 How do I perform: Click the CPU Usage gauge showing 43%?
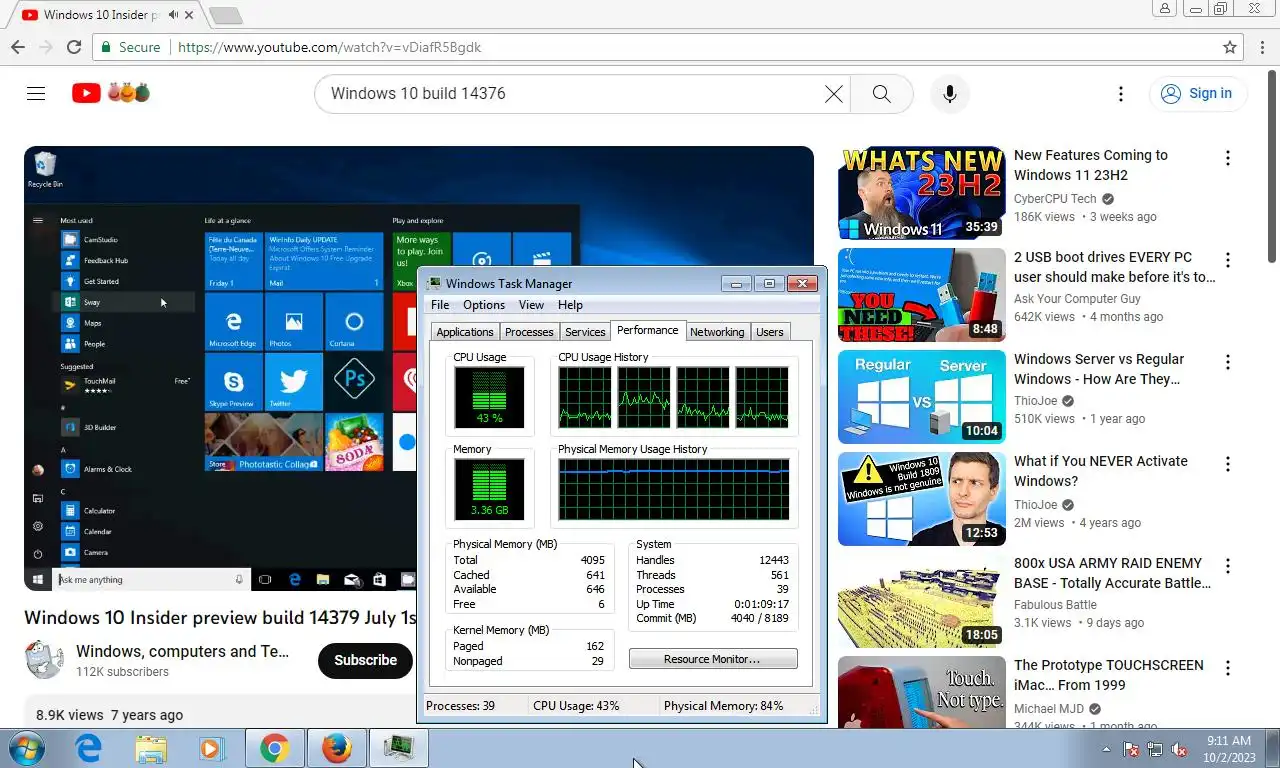[x=489, y=397]
